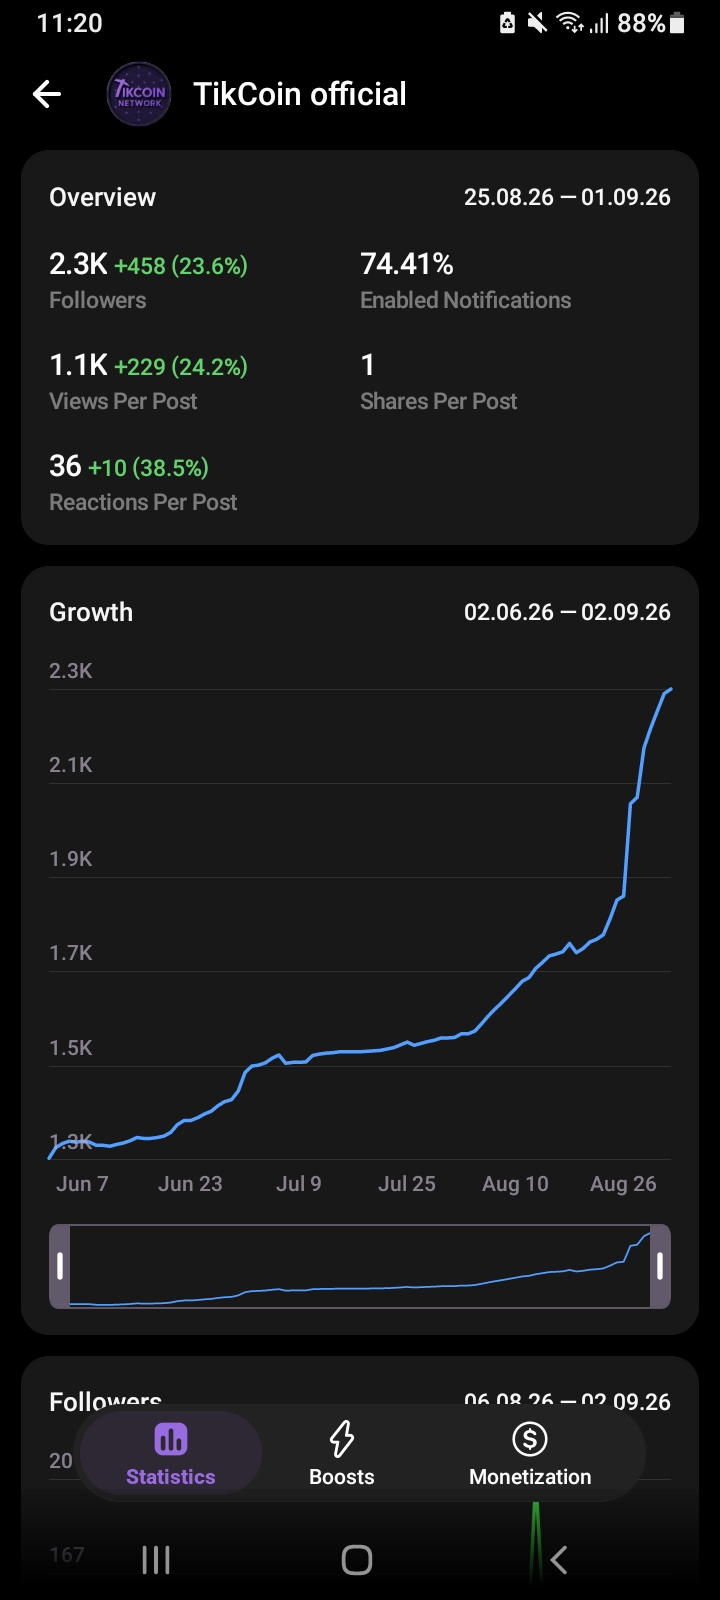Tap the Android back navigation chevron

coord(559,1560)
